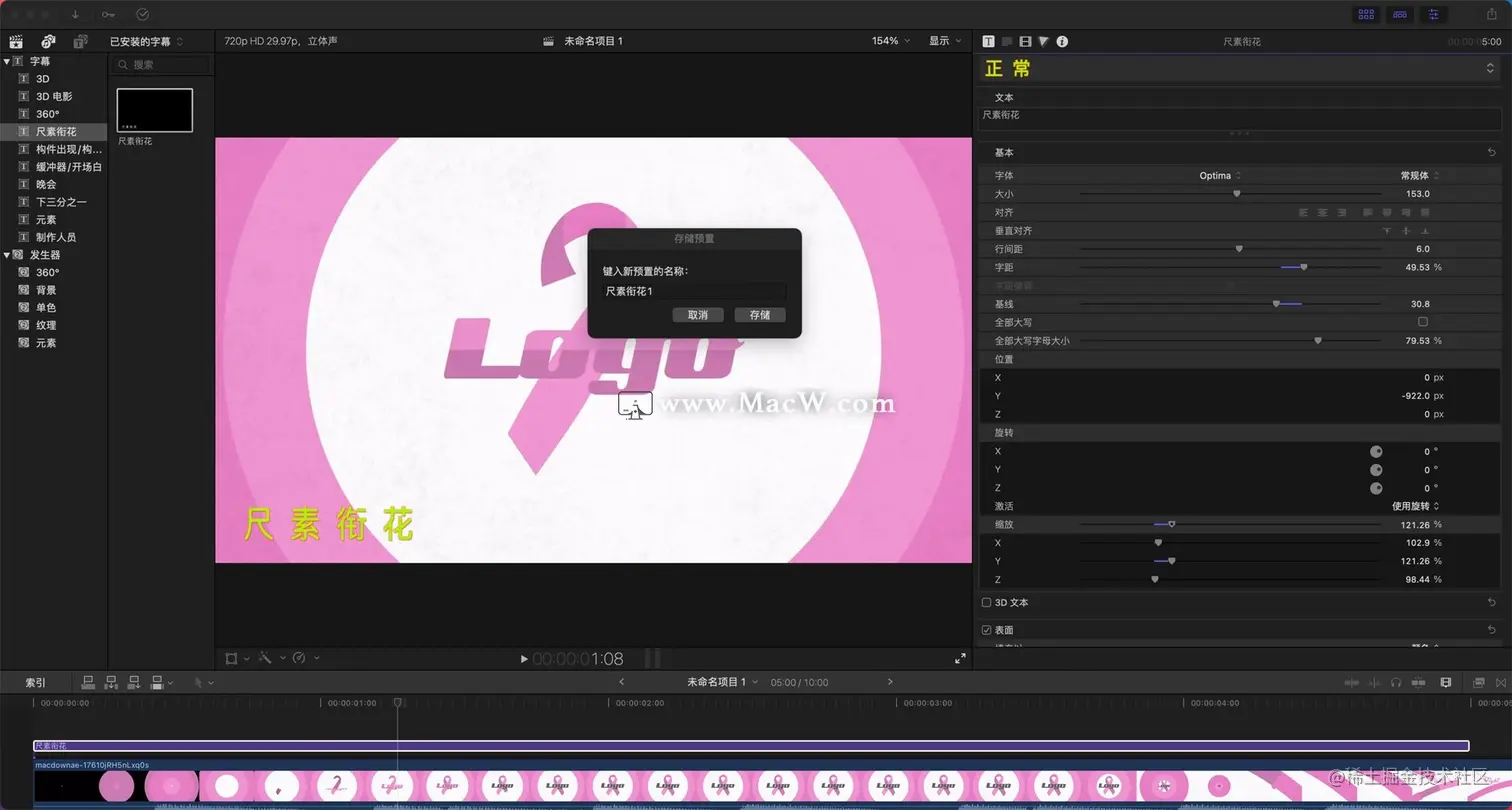Play the viewer clip
The height and width of the screenshot is (810, 1512).
tap(524, 659)
